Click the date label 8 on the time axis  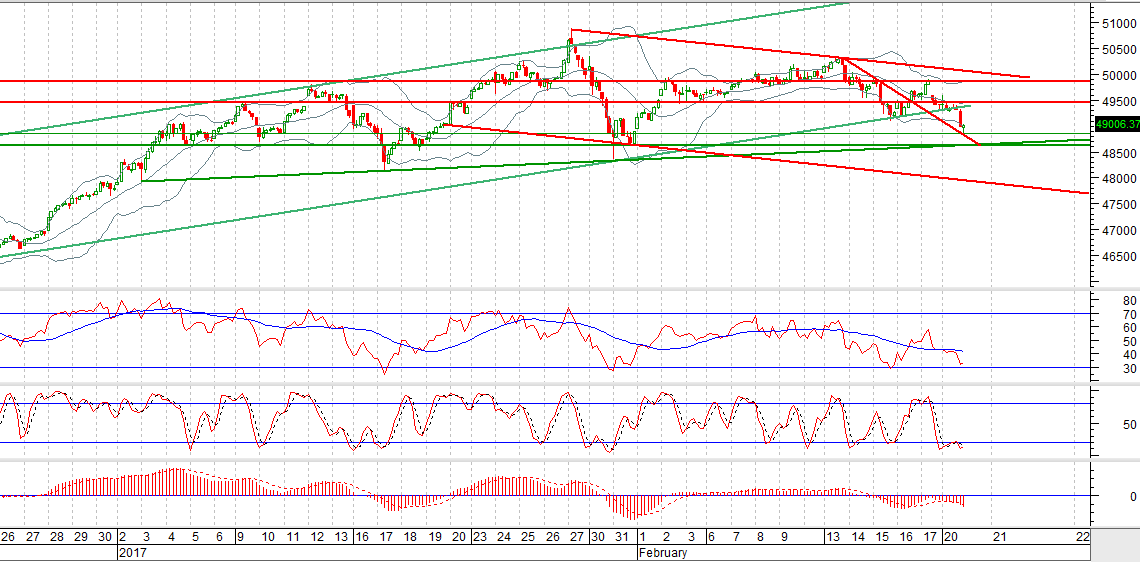(x=760, y=537)
